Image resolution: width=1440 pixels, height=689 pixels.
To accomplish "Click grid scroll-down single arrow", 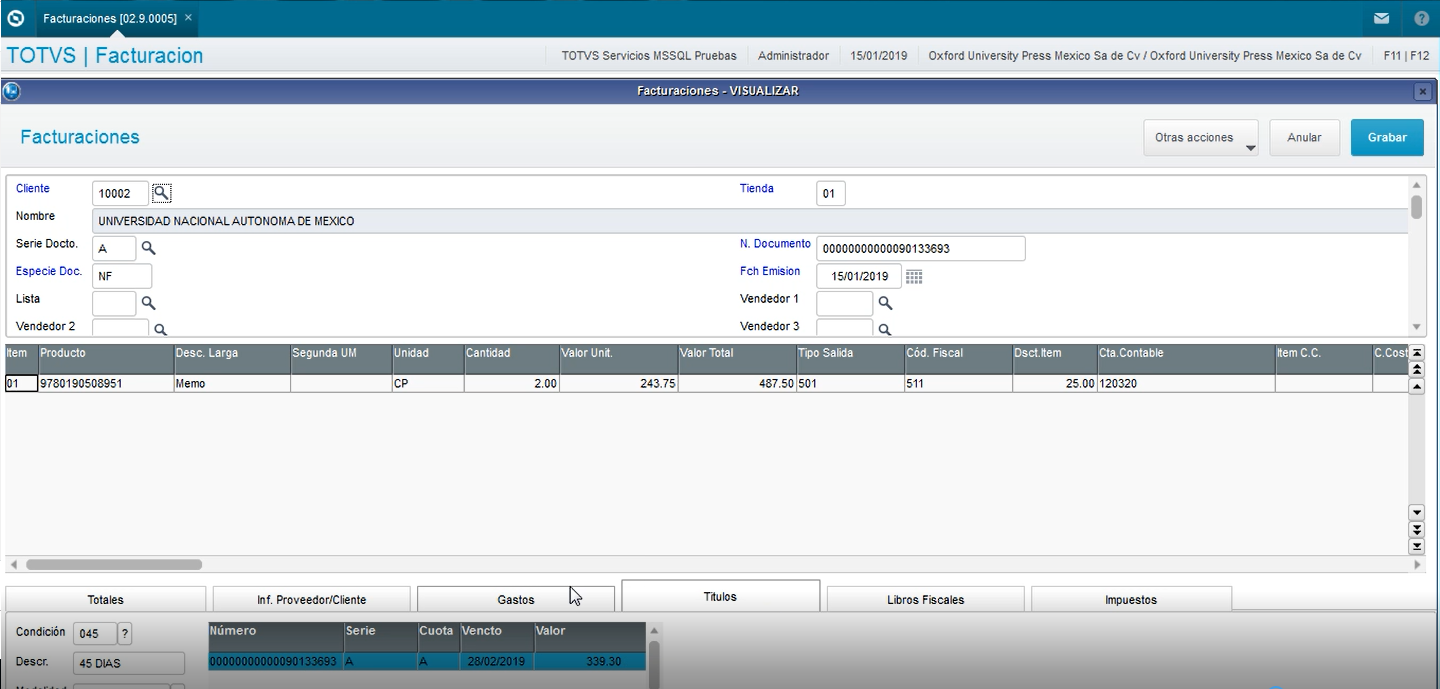I will click(x=1416, y=512).
